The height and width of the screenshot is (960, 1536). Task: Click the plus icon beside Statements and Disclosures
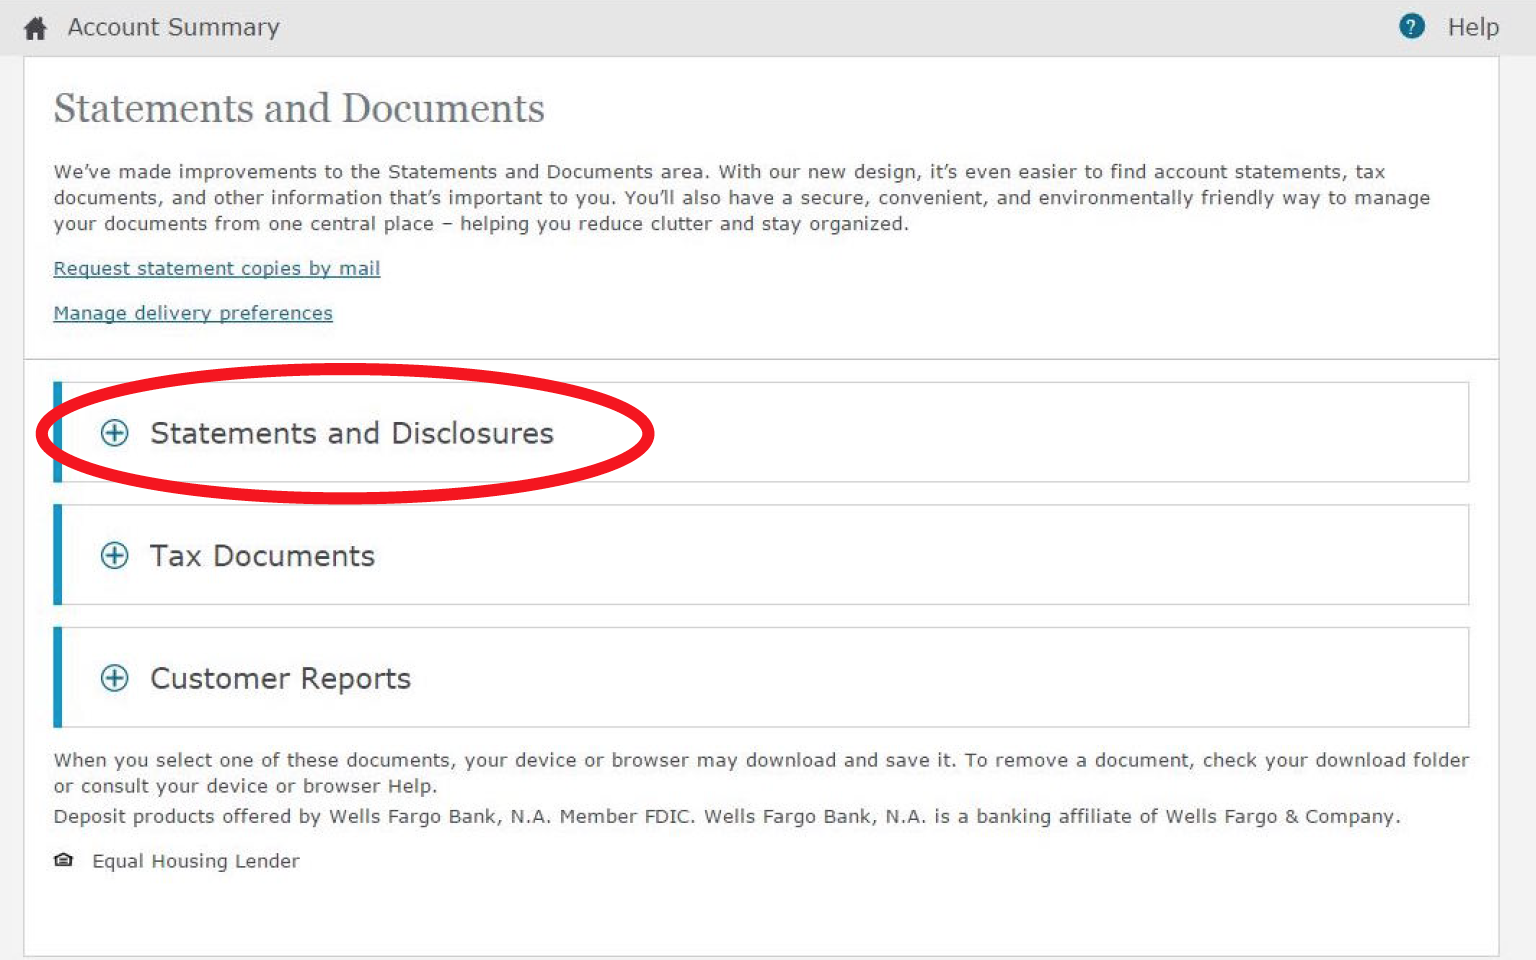tap(114, 433)
